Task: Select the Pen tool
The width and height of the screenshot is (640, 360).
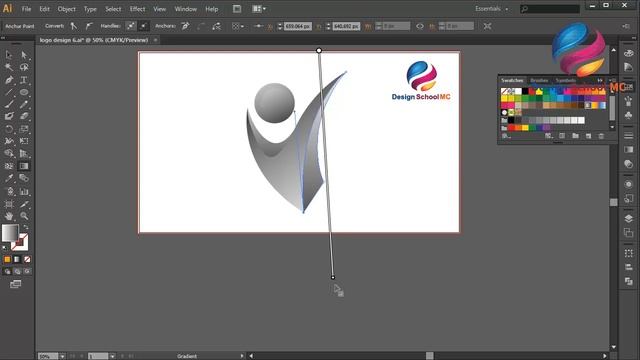Action: tap(9, 80)
